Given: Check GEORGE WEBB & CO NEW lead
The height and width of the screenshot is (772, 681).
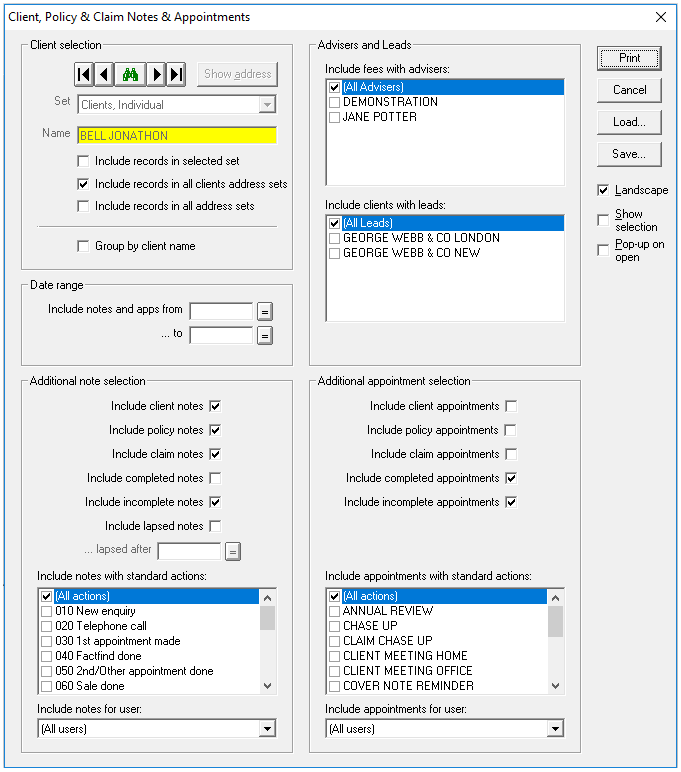Looking at the screenshot, I should click(x=334, y=254).
